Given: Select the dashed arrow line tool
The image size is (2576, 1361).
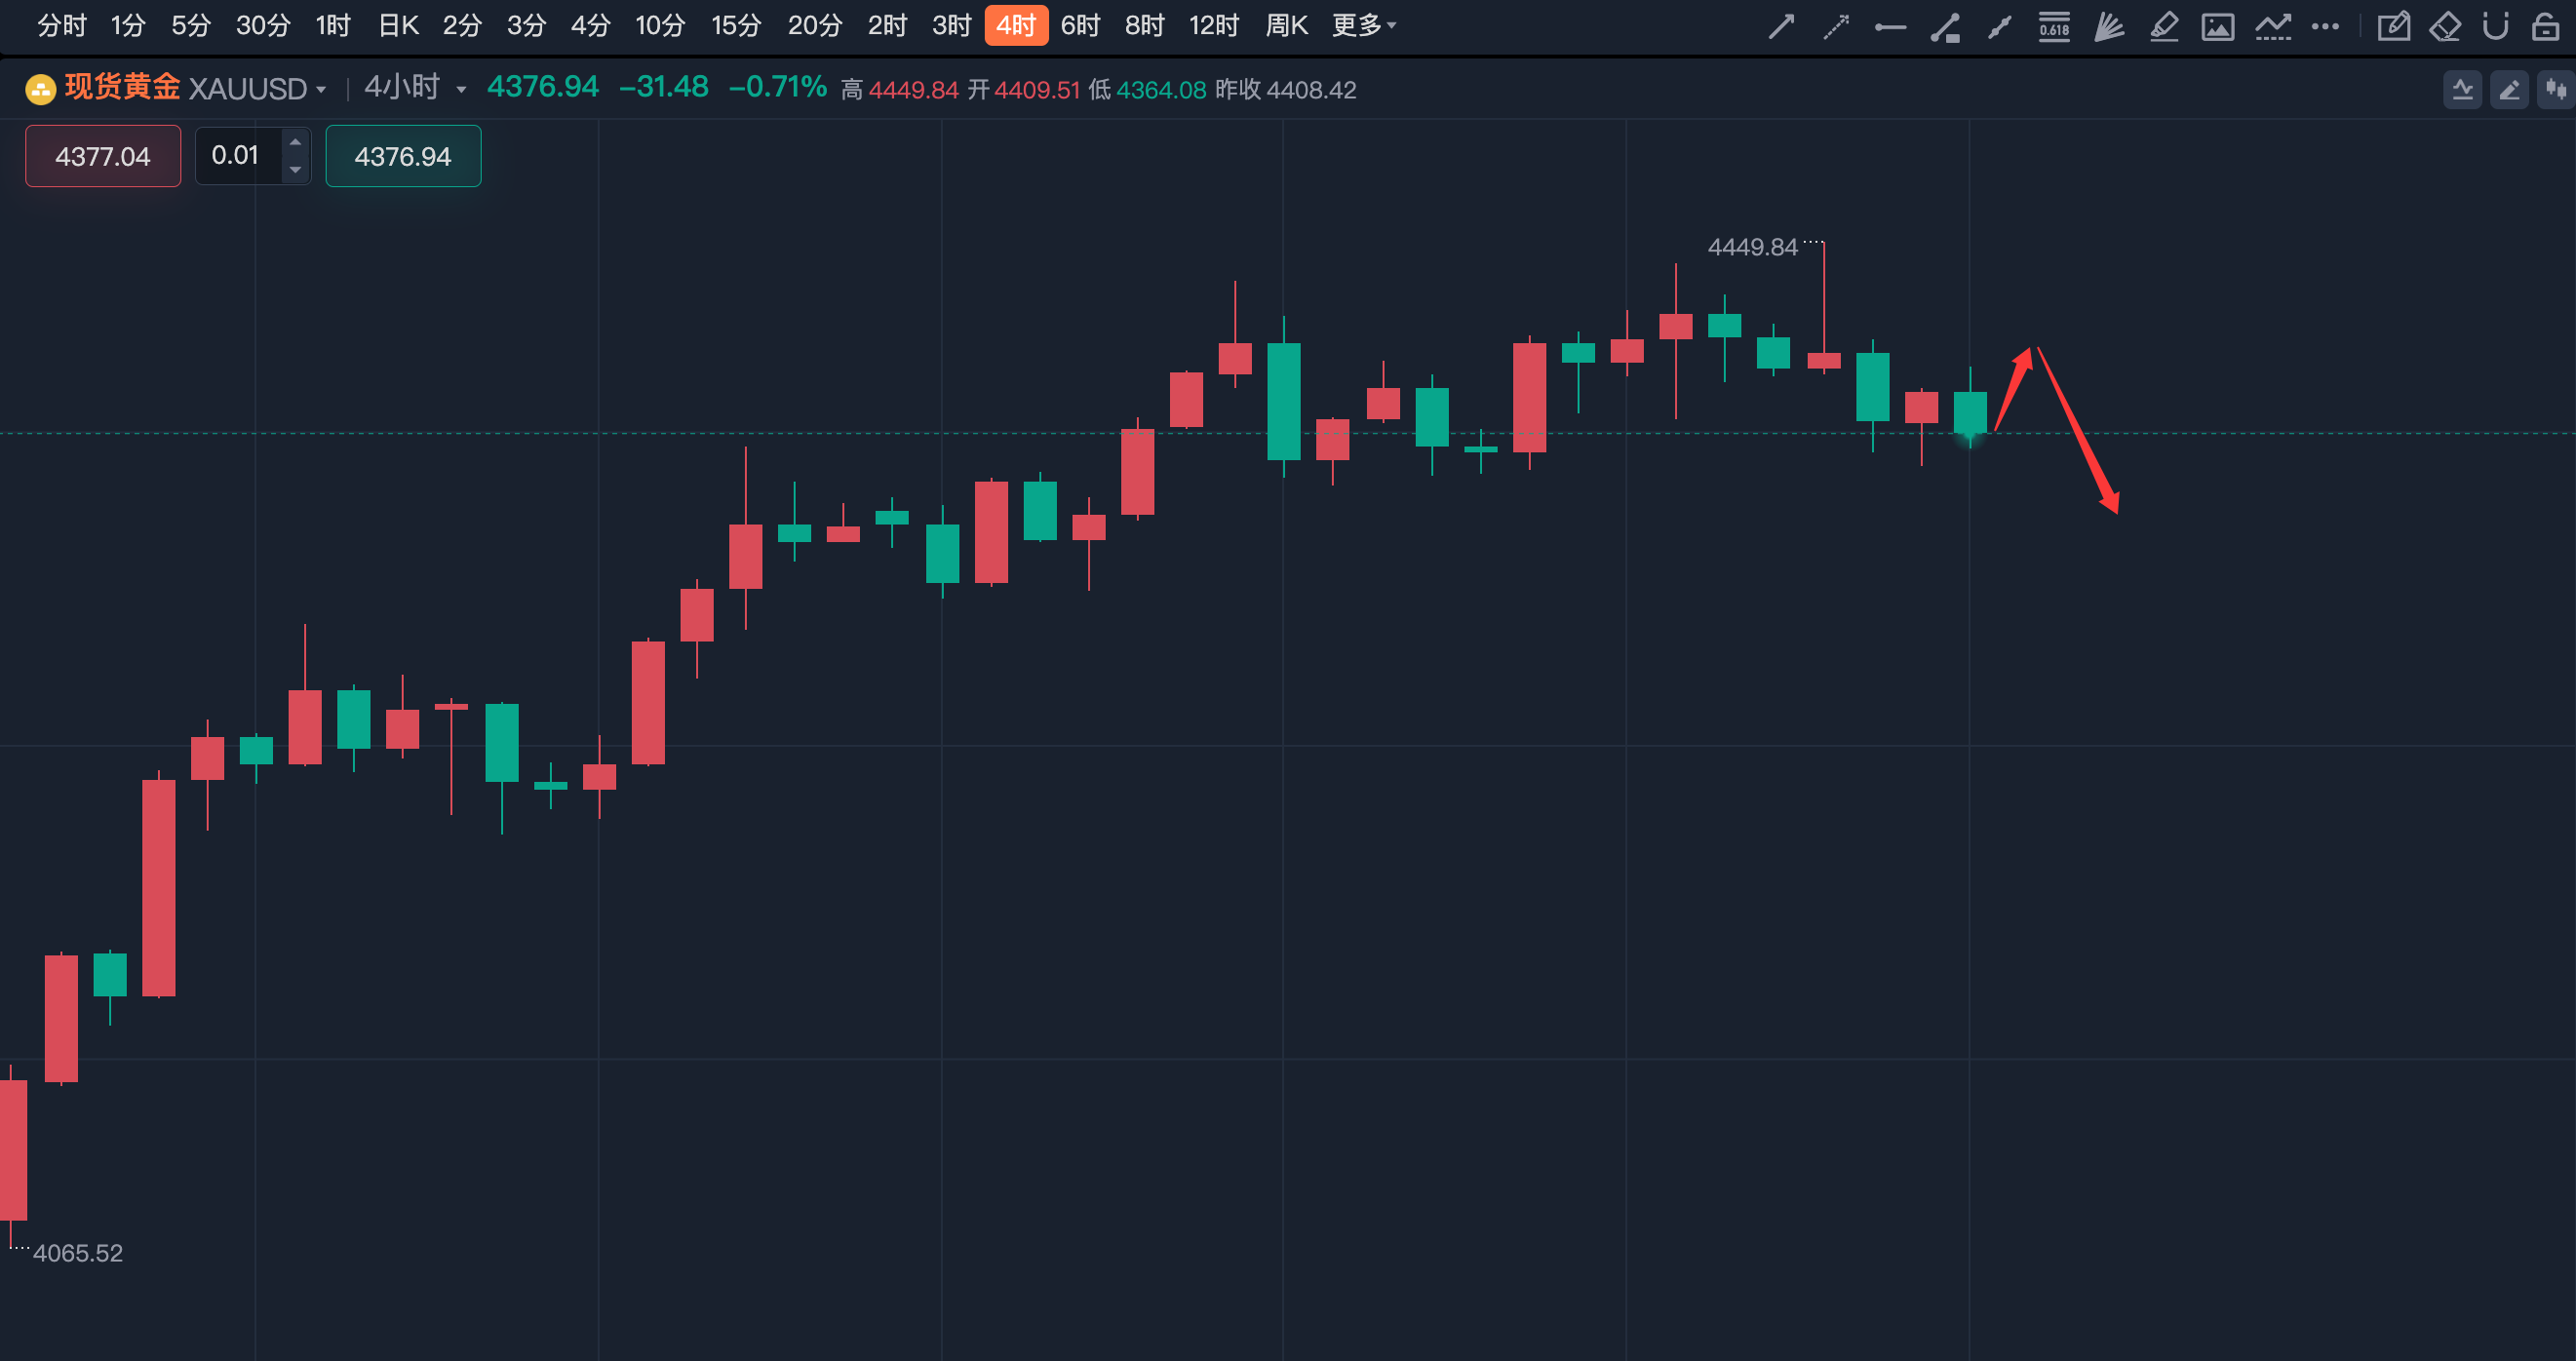Looking at the screenshot, I should click(x=1836, y=26).
